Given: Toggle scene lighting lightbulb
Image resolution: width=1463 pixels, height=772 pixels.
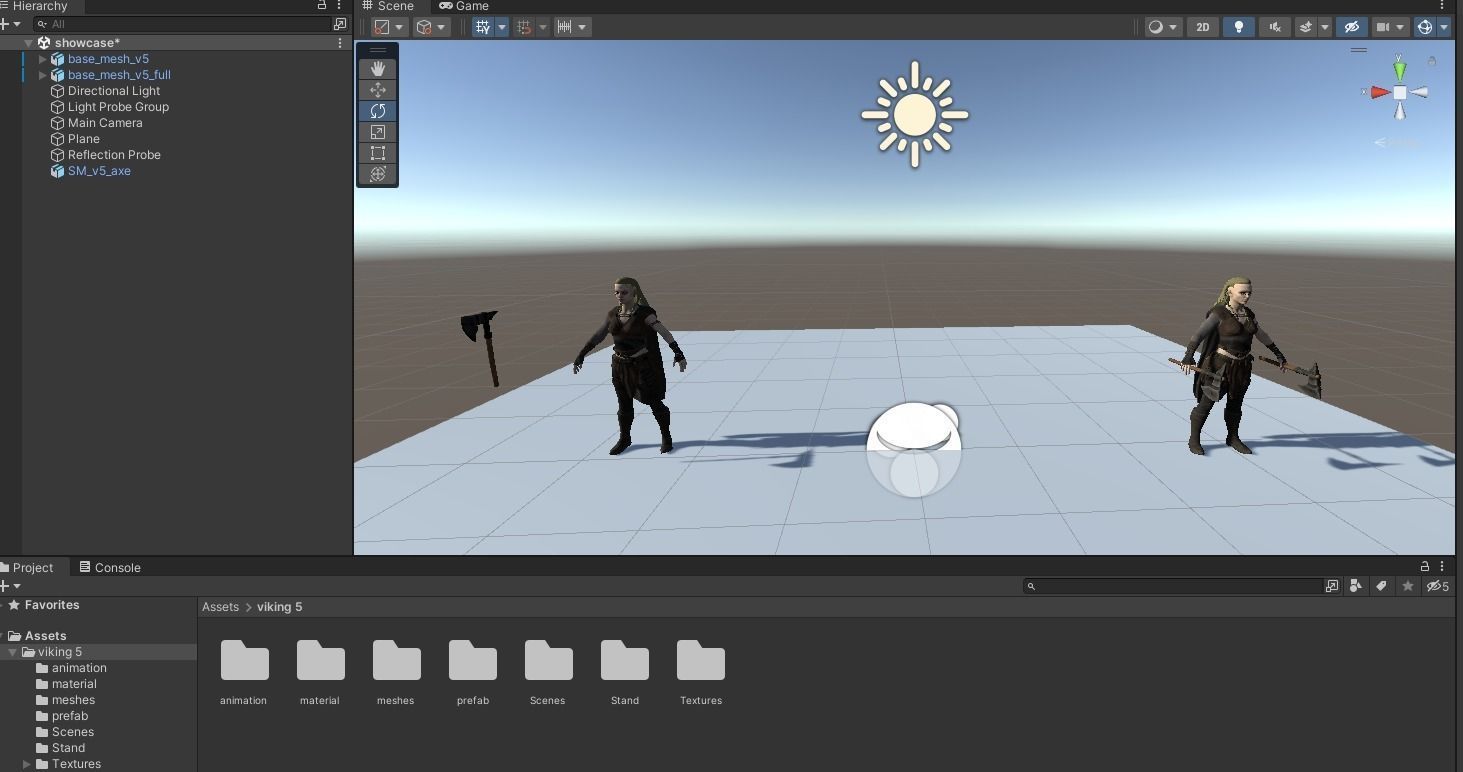Looking at the screenshot, I should 1239,27.
